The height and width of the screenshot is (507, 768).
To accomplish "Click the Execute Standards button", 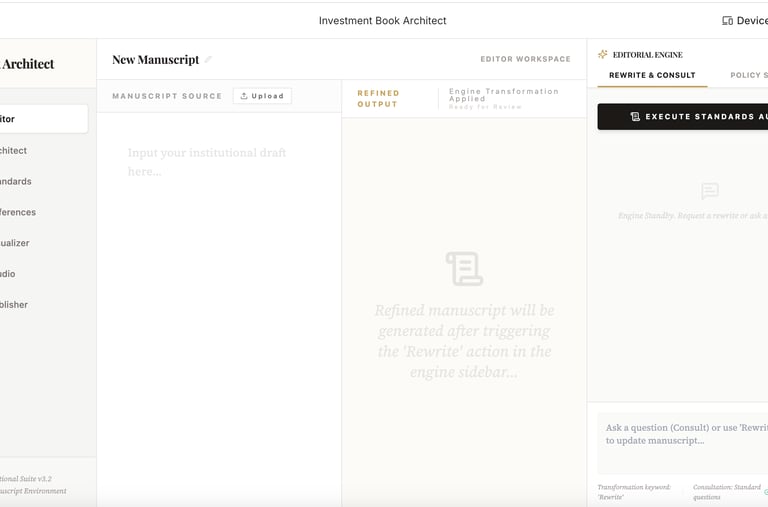I will click(x=683, y=117).
